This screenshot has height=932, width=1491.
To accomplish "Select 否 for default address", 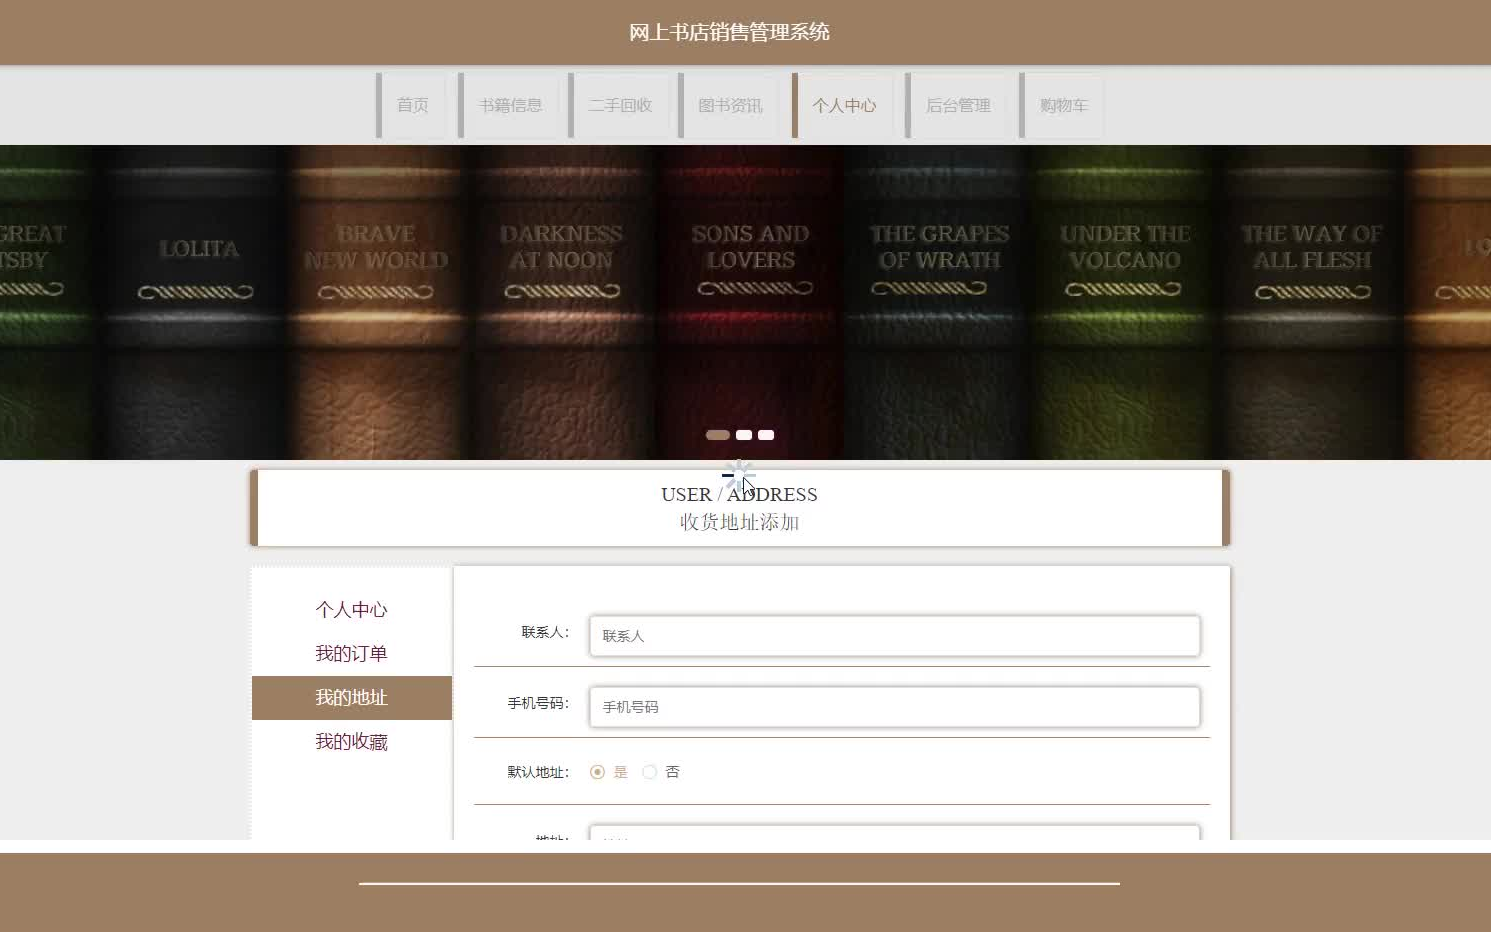I will point(650,772).
